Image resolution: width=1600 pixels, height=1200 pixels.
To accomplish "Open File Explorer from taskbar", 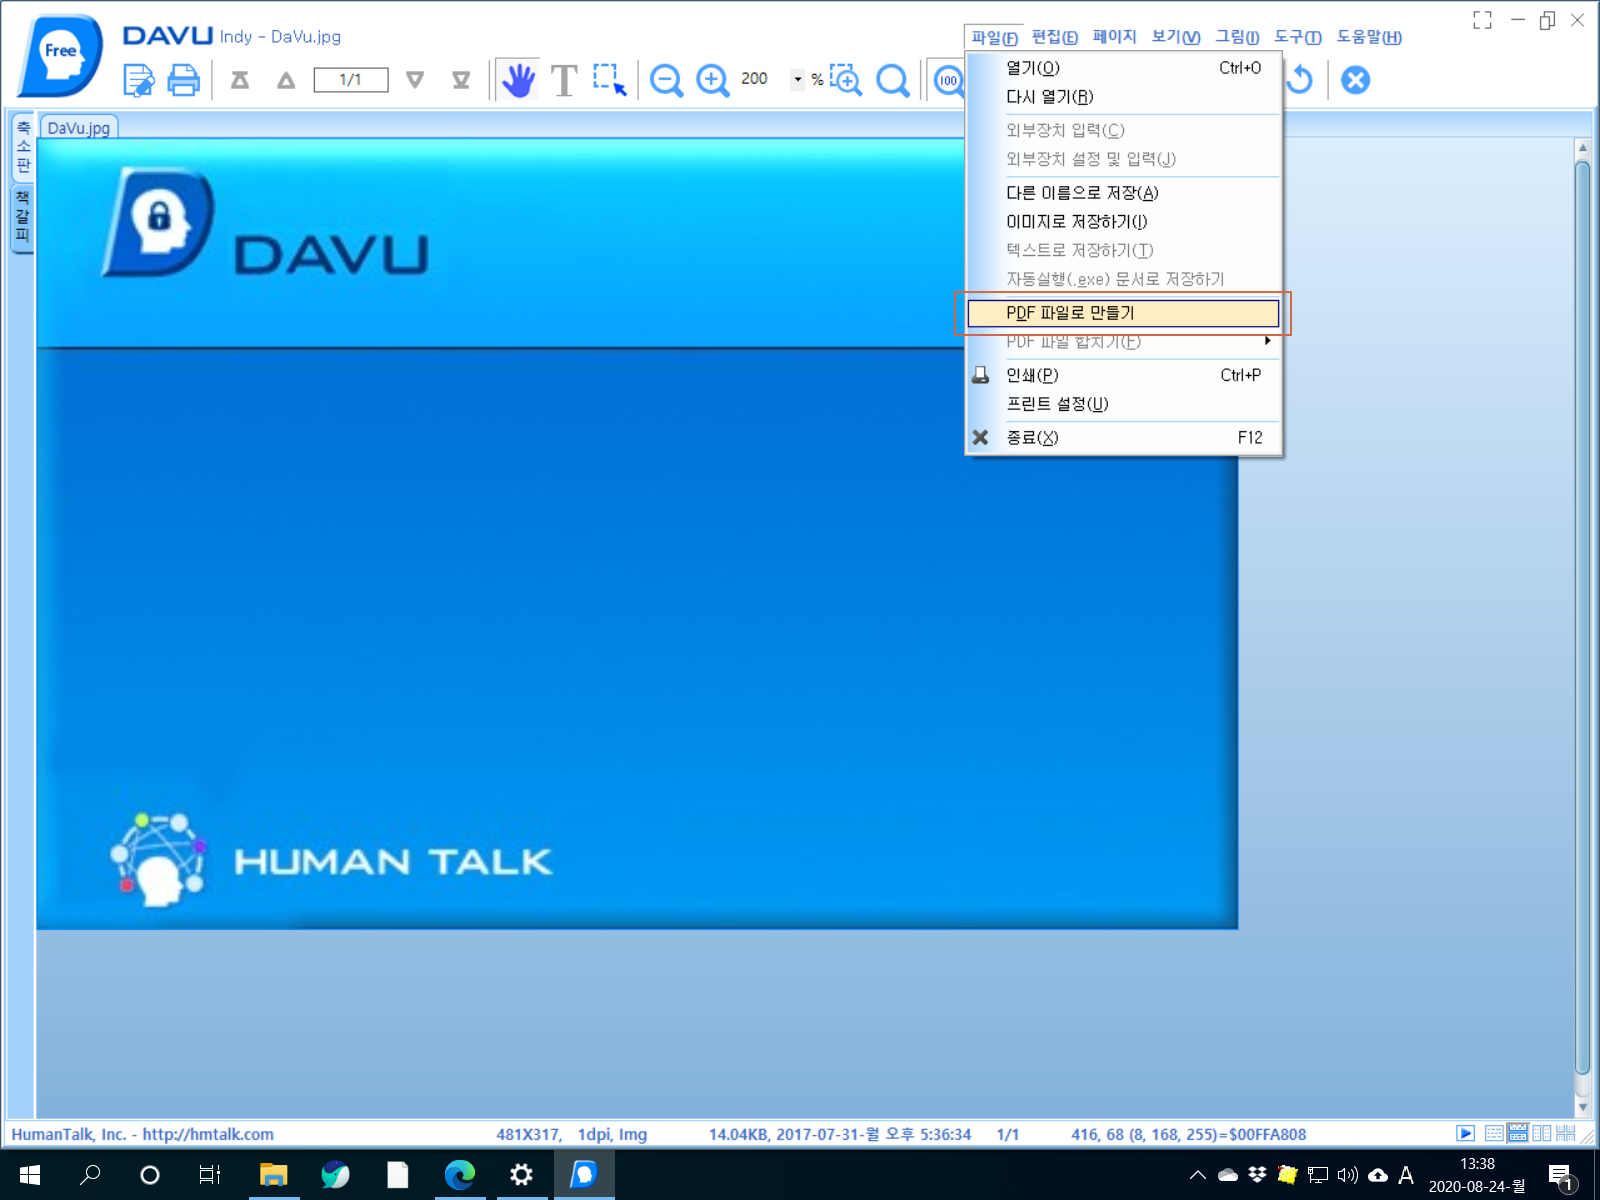I will point(273,1175).
